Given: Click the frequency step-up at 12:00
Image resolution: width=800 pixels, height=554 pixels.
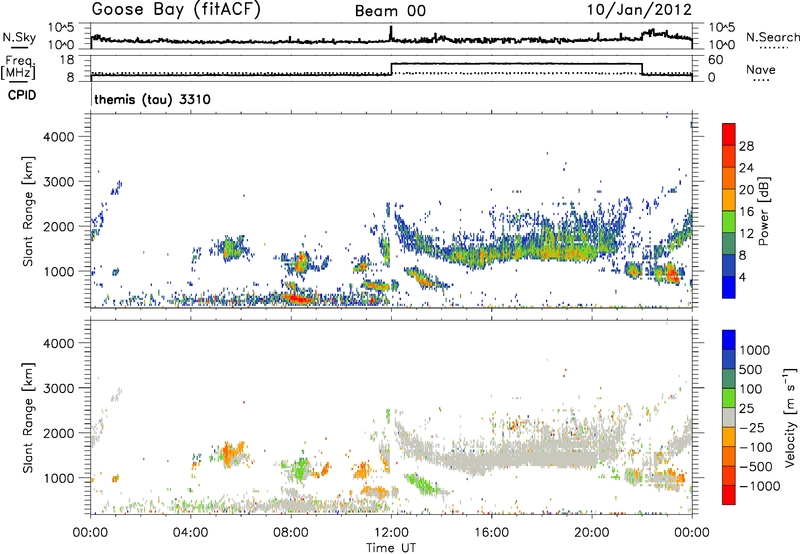Looking at the screenshot, I should [x=391, y=69].
